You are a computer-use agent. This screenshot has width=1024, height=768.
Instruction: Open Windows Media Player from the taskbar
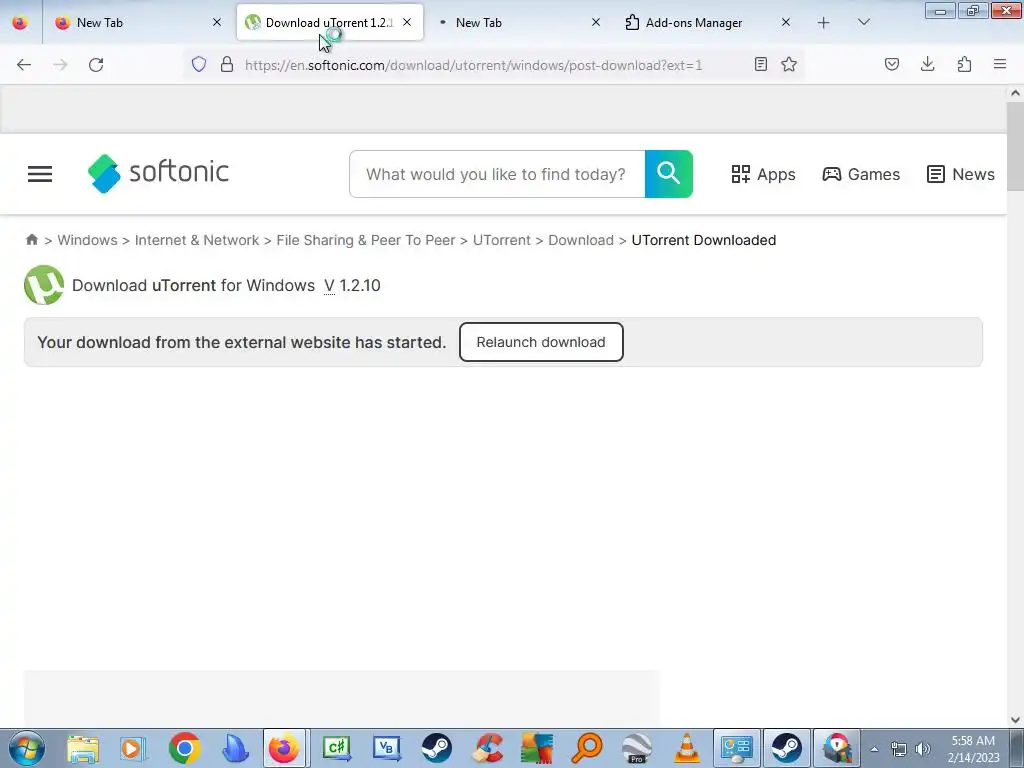click(133, 748)
